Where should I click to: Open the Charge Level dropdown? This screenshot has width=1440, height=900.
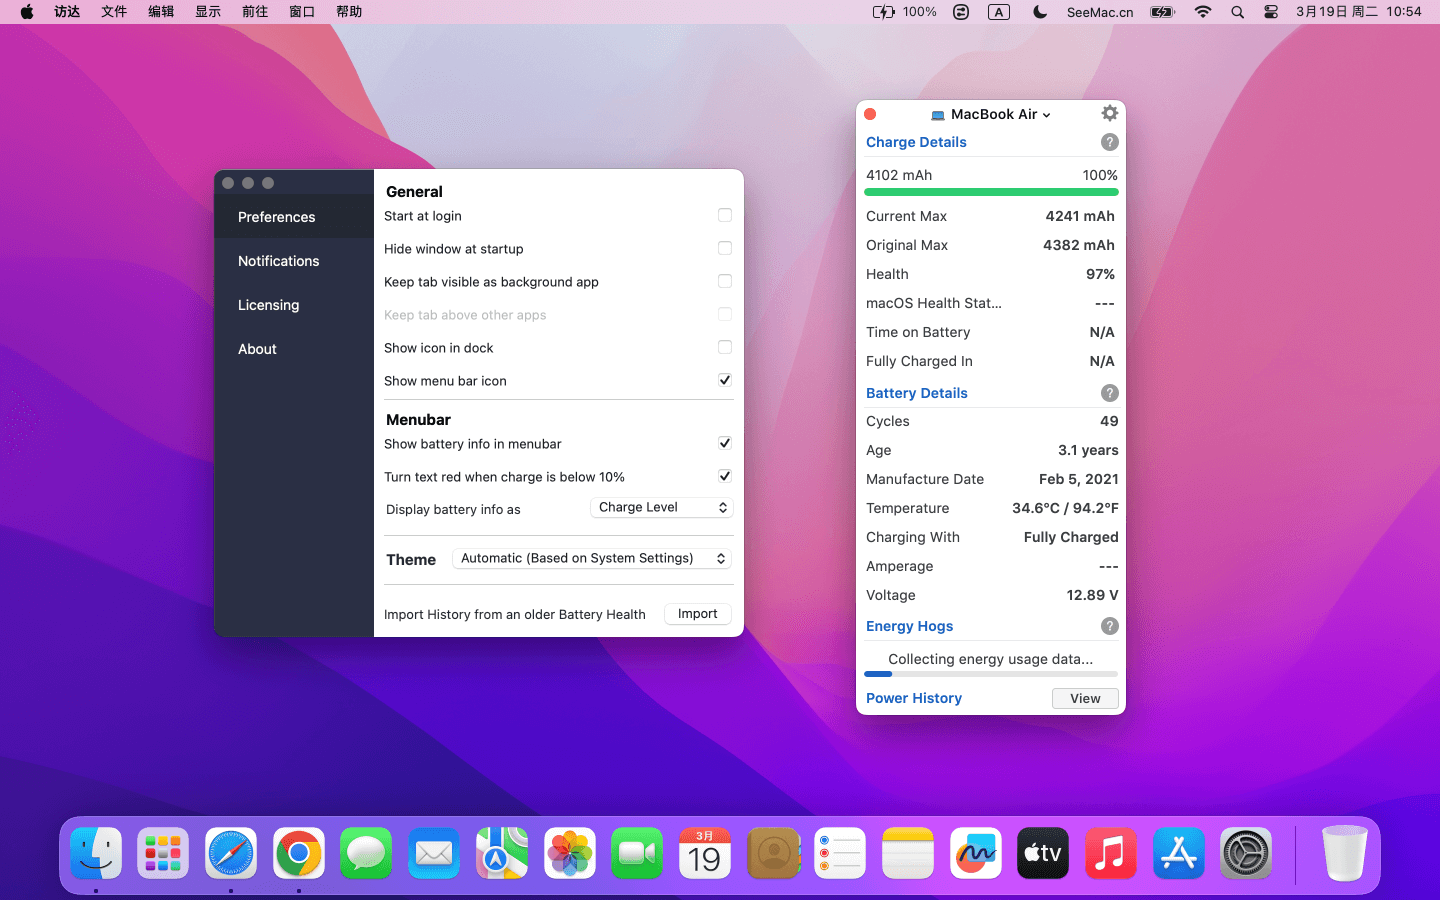[x=661, y=508]
